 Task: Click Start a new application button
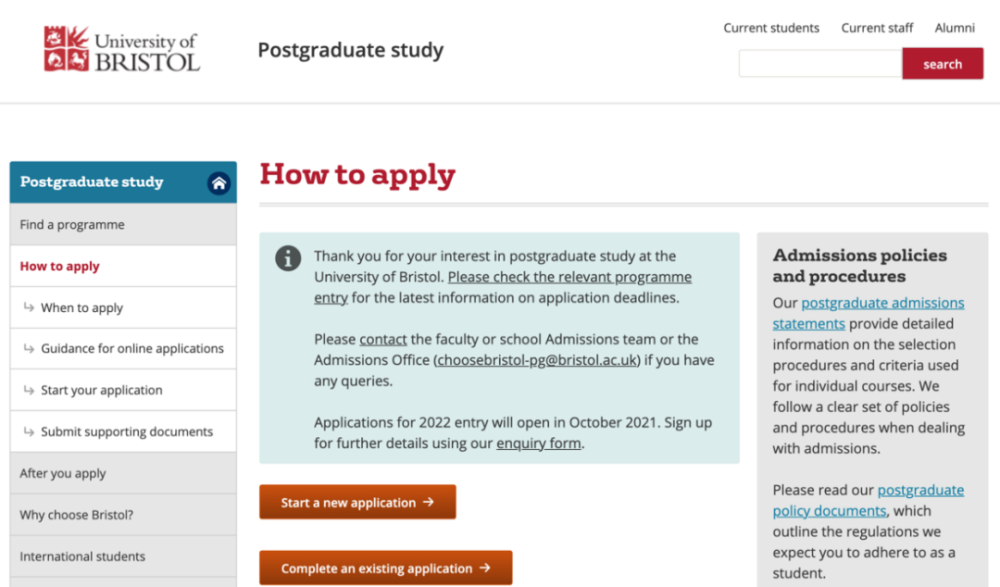click(x=357, y=502)
